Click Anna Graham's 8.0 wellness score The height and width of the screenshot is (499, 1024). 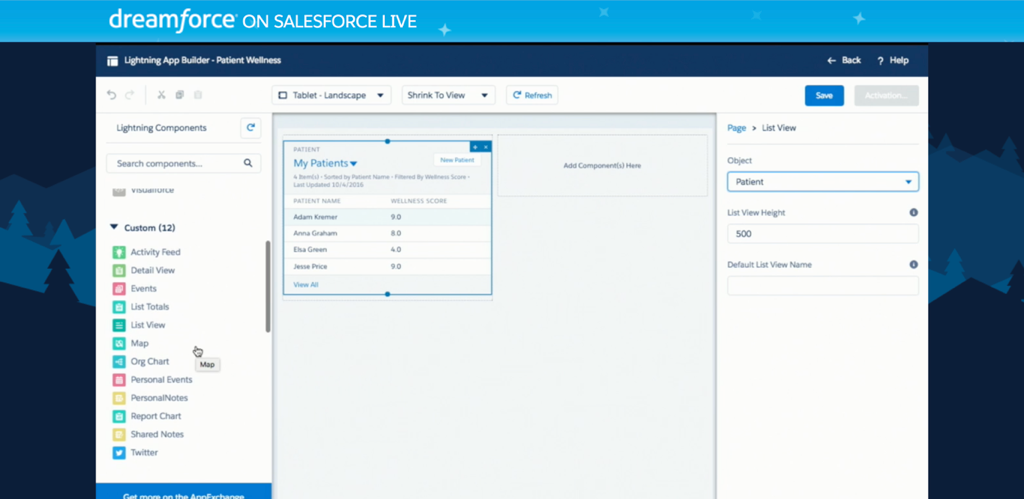[396, 233]
